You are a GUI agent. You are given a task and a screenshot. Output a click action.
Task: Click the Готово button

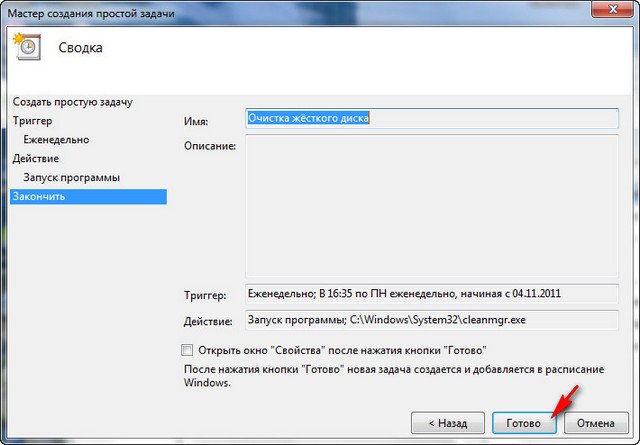click(524, 423)
